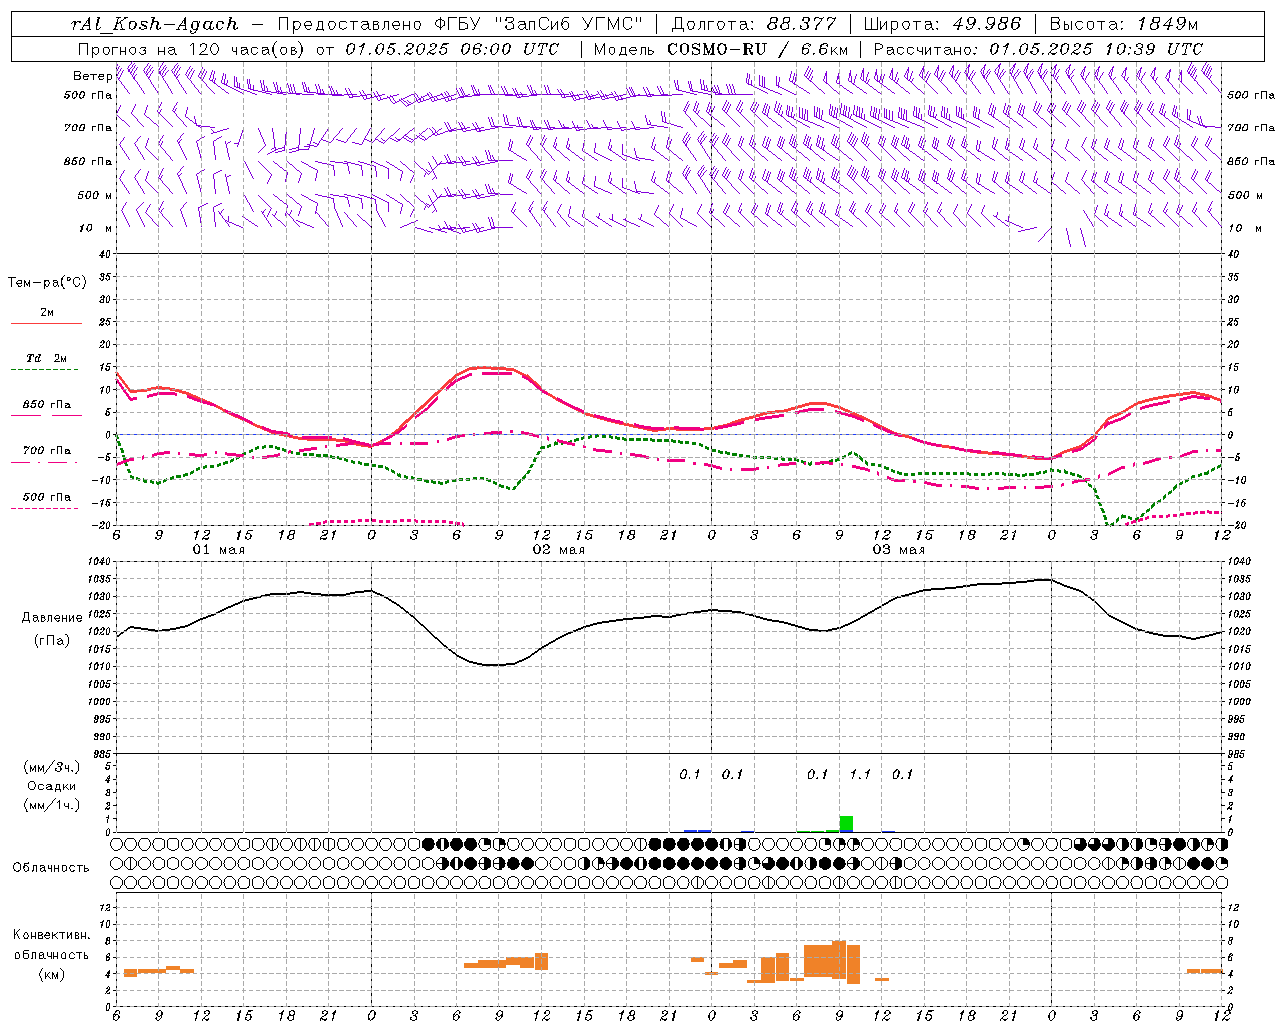Click the Конвективн. convective cloud label
This screenshot has width=1280, height=1024.
[x=52, y=935]
